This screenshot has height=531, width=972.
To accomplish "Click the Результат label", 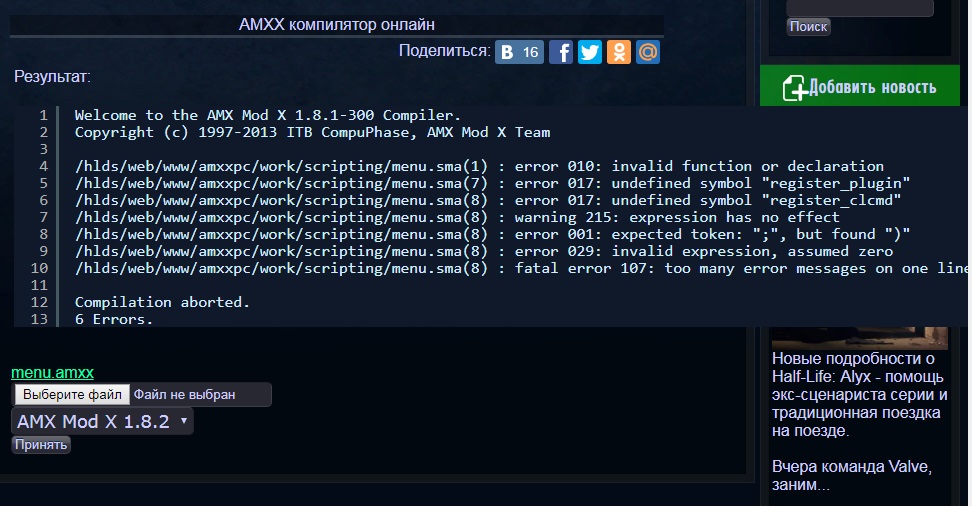I will tap(52, 77).
